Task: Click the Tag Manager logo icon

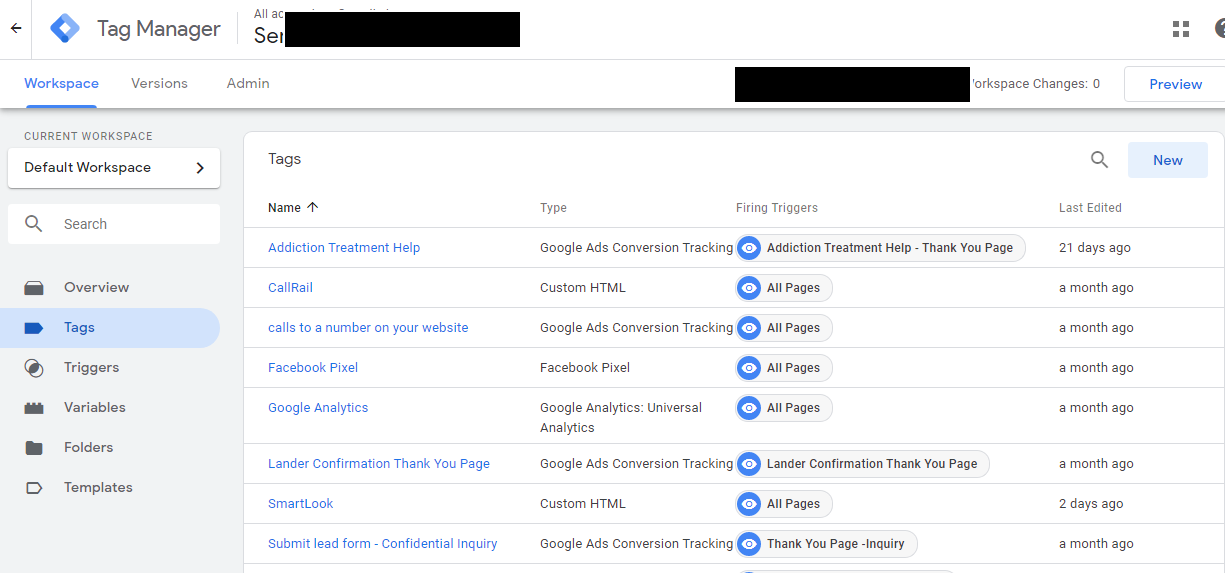Action: coord(65,29)
